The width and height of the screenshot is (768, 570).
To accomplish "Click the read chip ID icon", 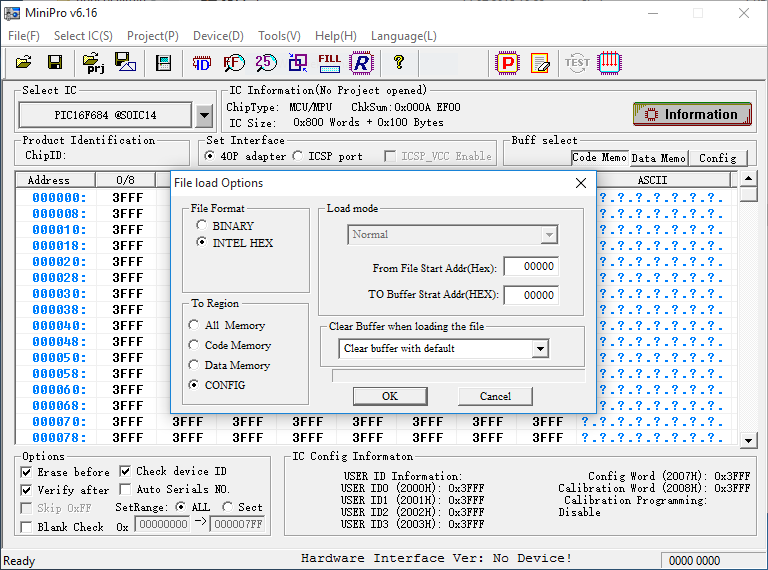I will click(x=202, y=63).
